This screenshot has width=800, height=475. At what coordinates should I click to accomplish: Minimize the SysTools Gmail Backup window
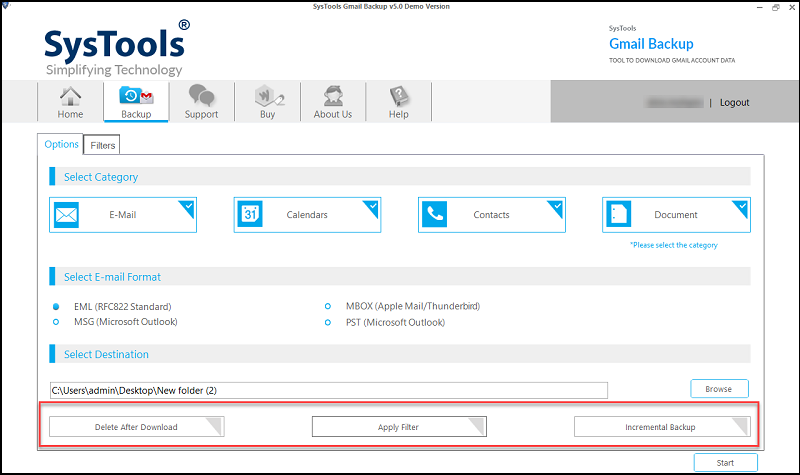(759, 7)
